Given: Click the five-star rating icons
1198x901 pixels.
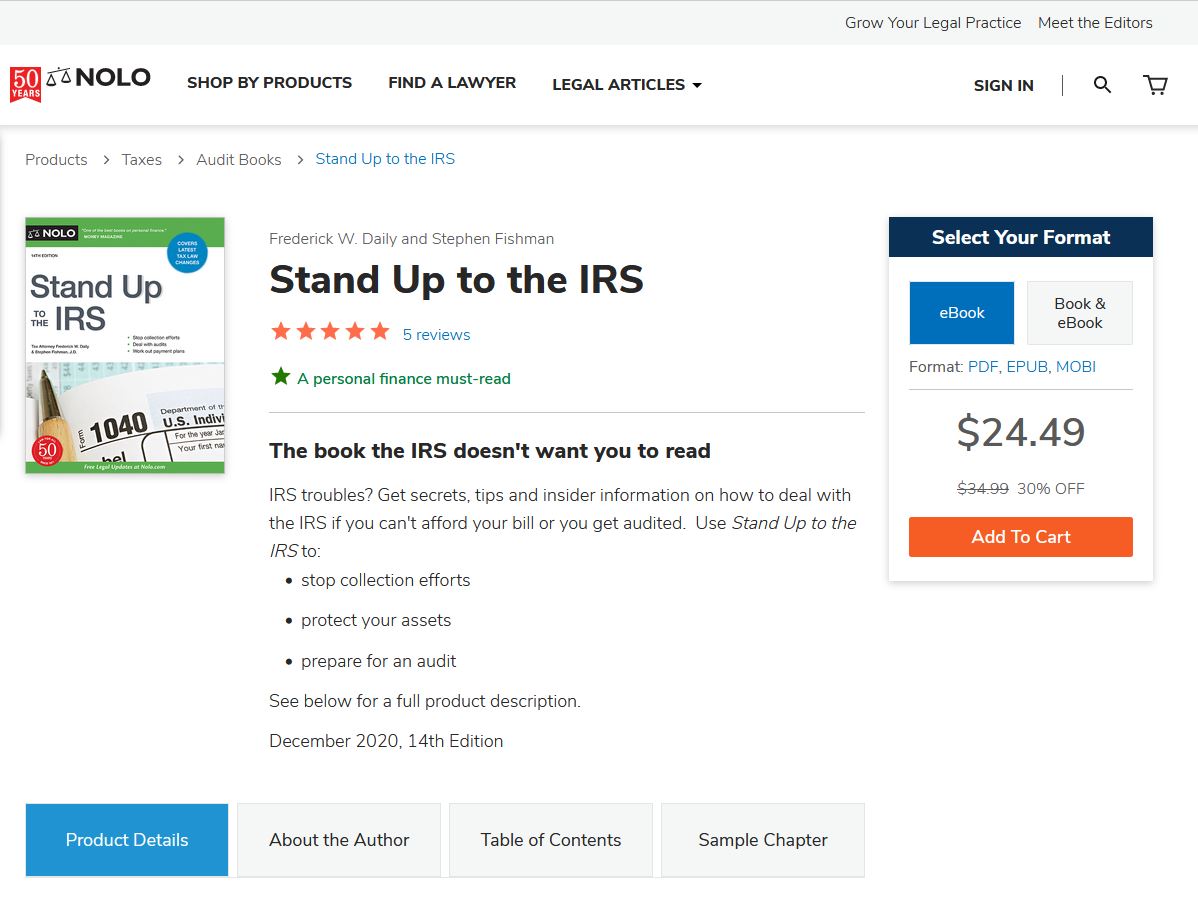Looking at the screenshot, I should pos(330,332).
